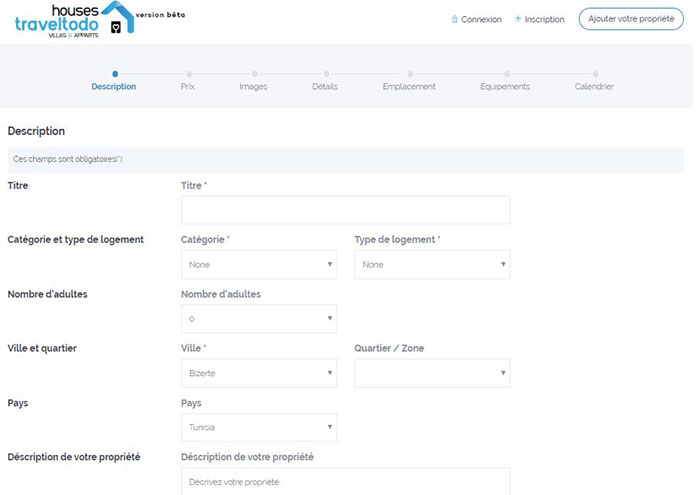
Task: Click the plus icon beside Inscription
Action: (517, 19)
